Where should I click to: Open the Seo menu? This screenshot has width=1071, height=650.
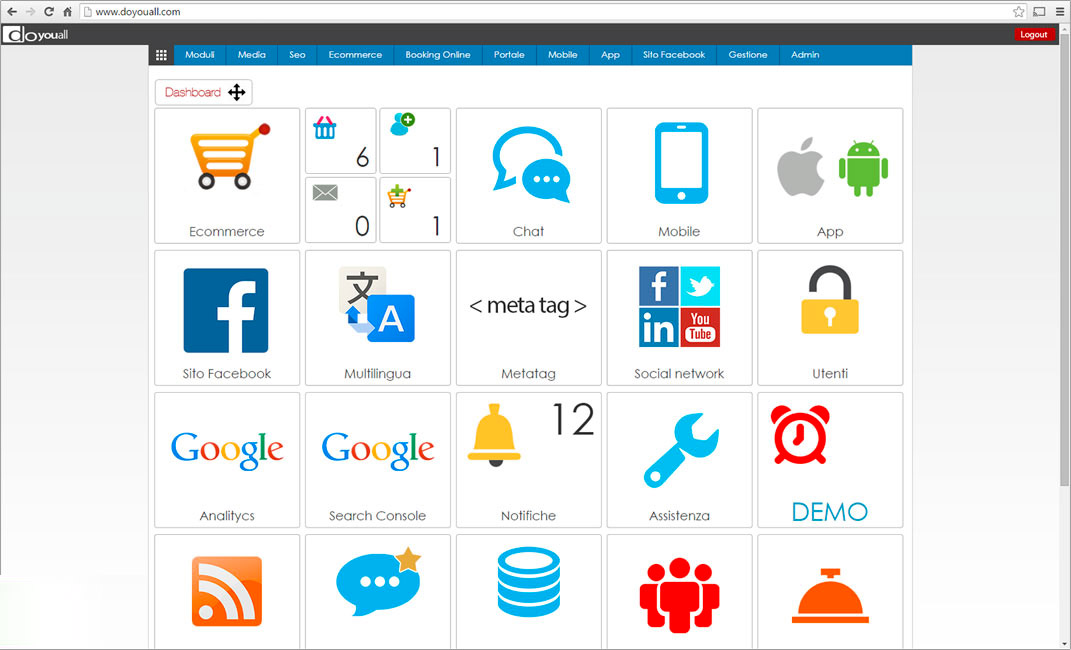297,55
